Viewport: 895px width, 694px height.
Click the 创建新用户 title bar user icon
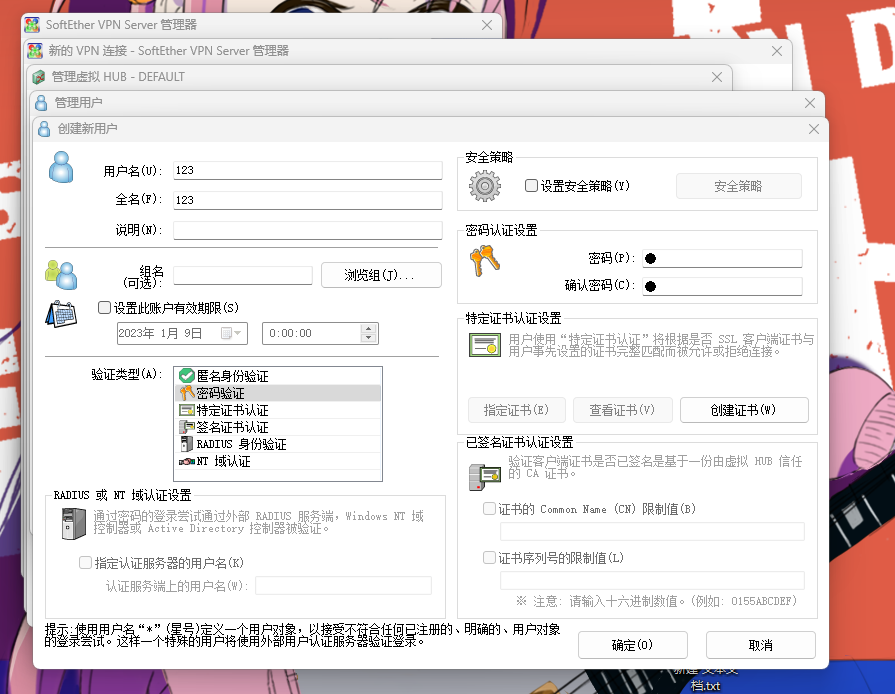[x=44, y=129]
